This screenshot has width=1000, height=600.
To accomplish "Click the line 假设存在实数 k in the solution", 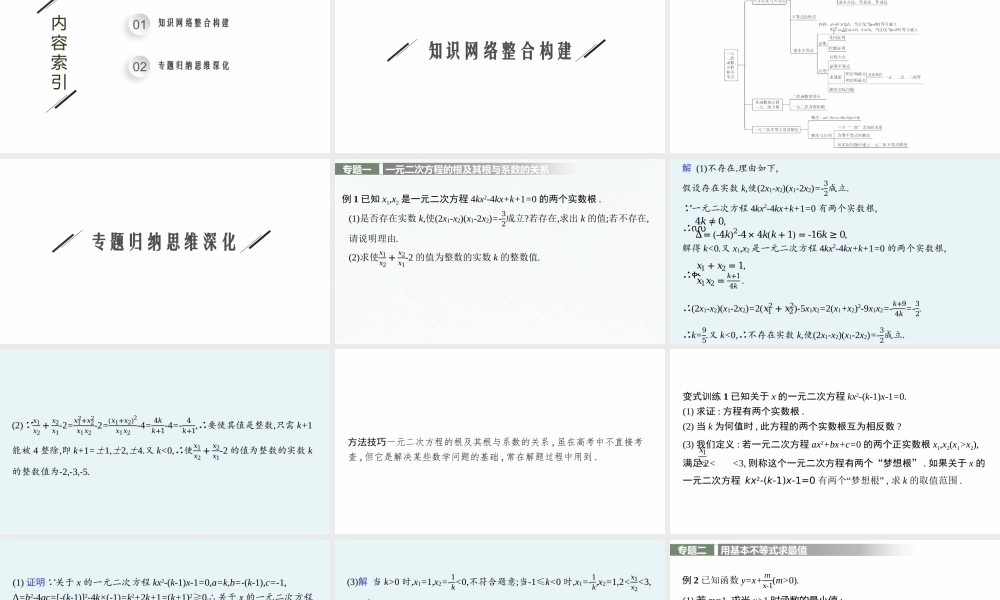I will [765, 187].
